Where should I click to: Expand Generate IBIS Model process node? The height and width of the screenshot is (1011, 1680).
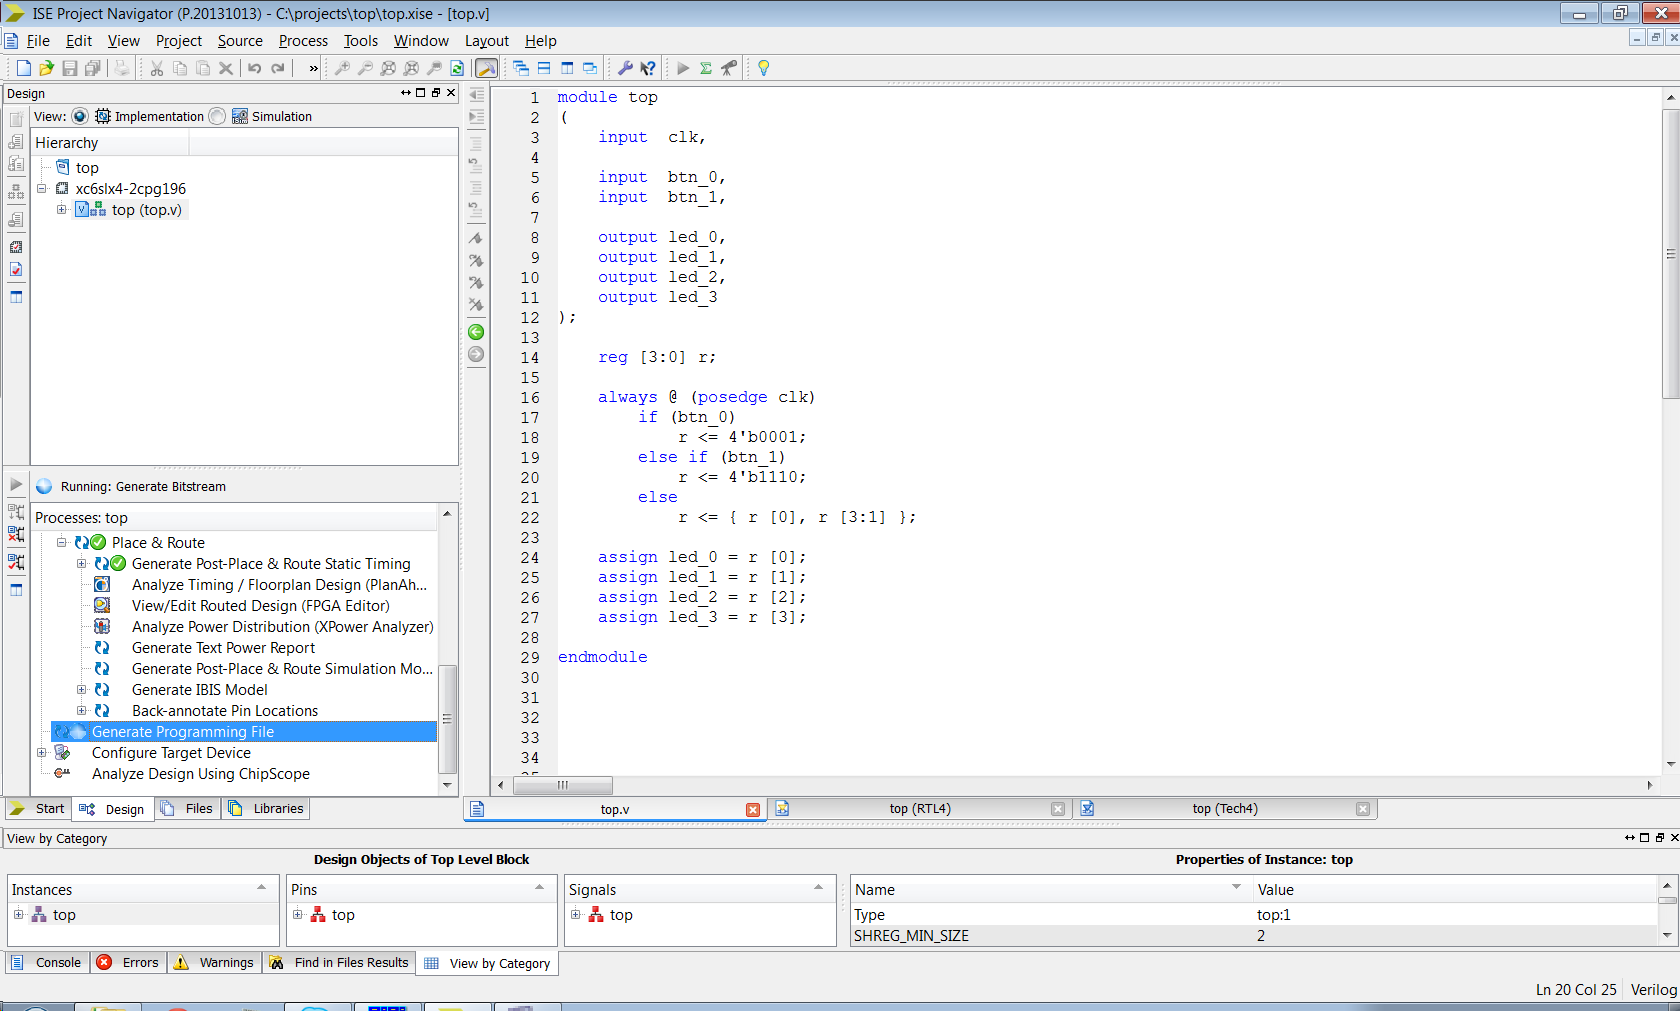pyautogui.click(x=82, y=690)
